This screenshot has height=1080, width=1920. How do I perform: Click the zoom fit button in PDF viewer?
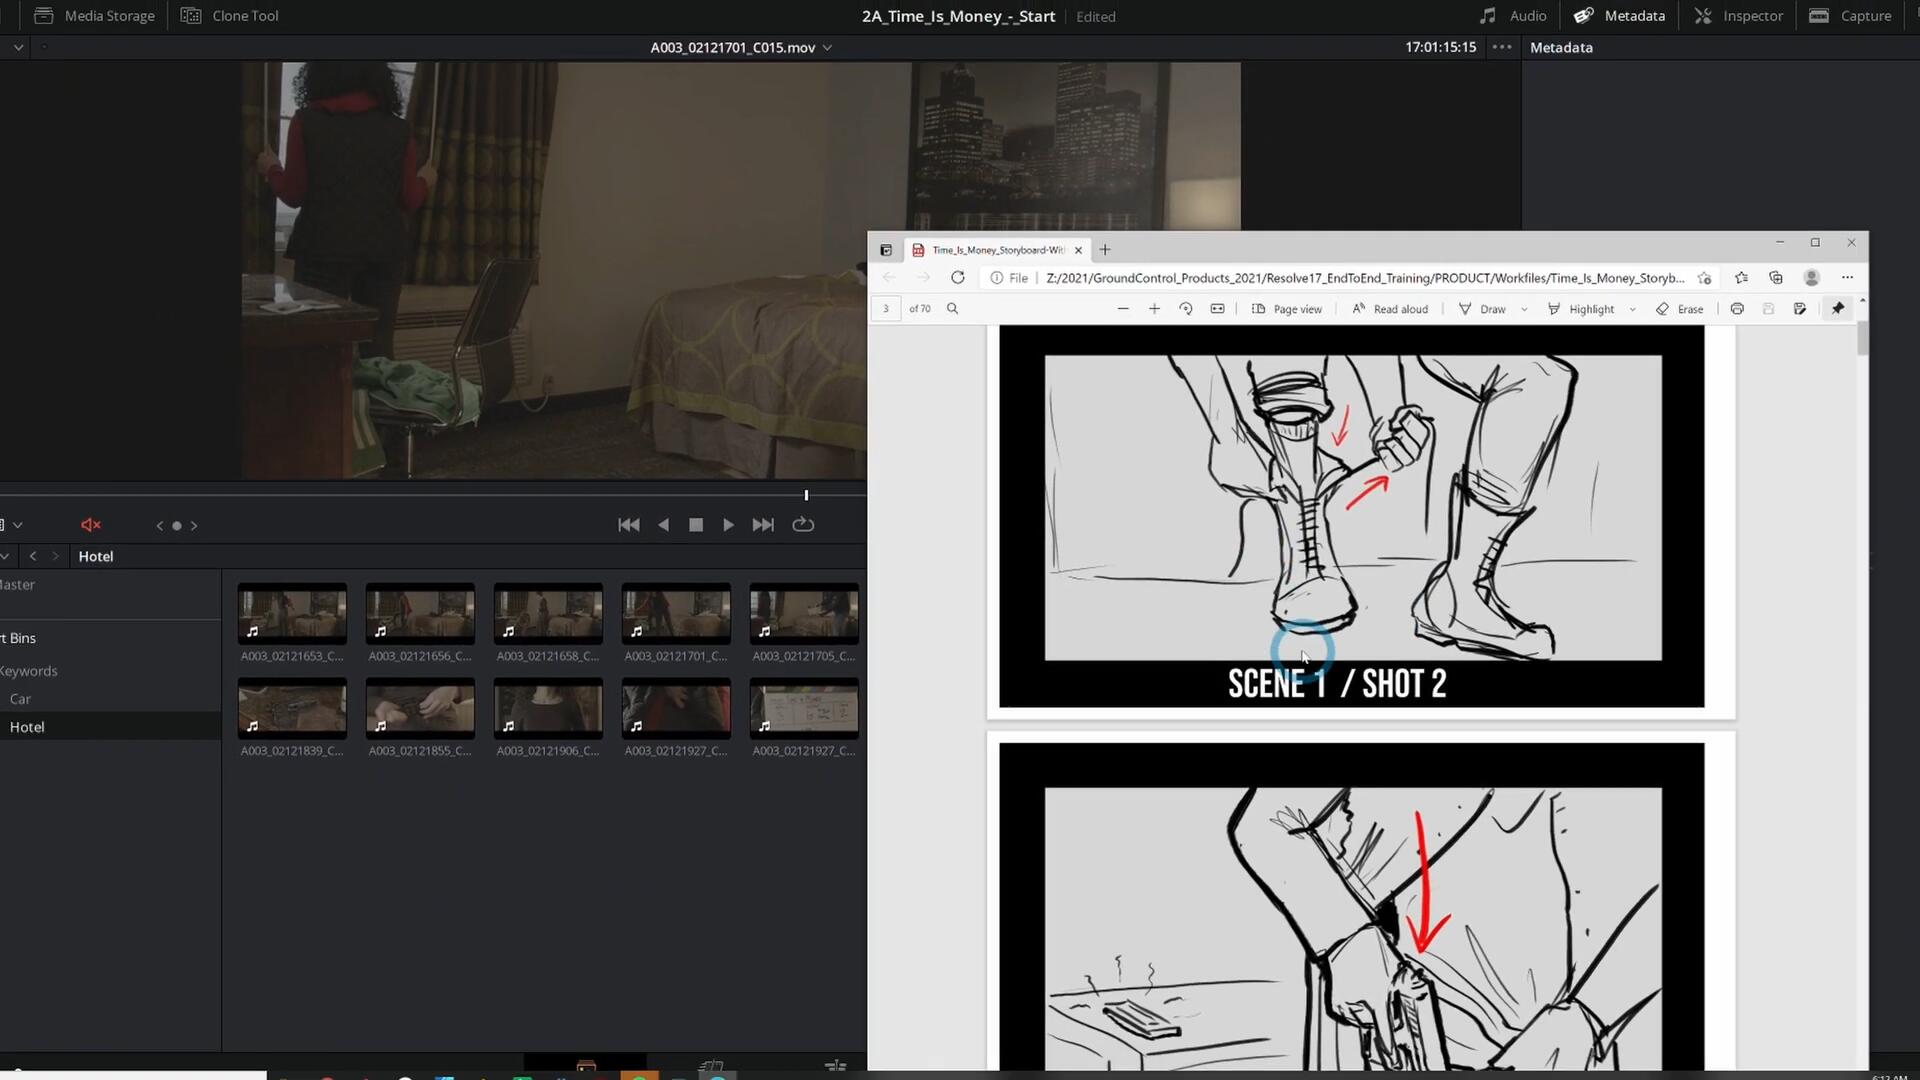tap(1216, 309)
